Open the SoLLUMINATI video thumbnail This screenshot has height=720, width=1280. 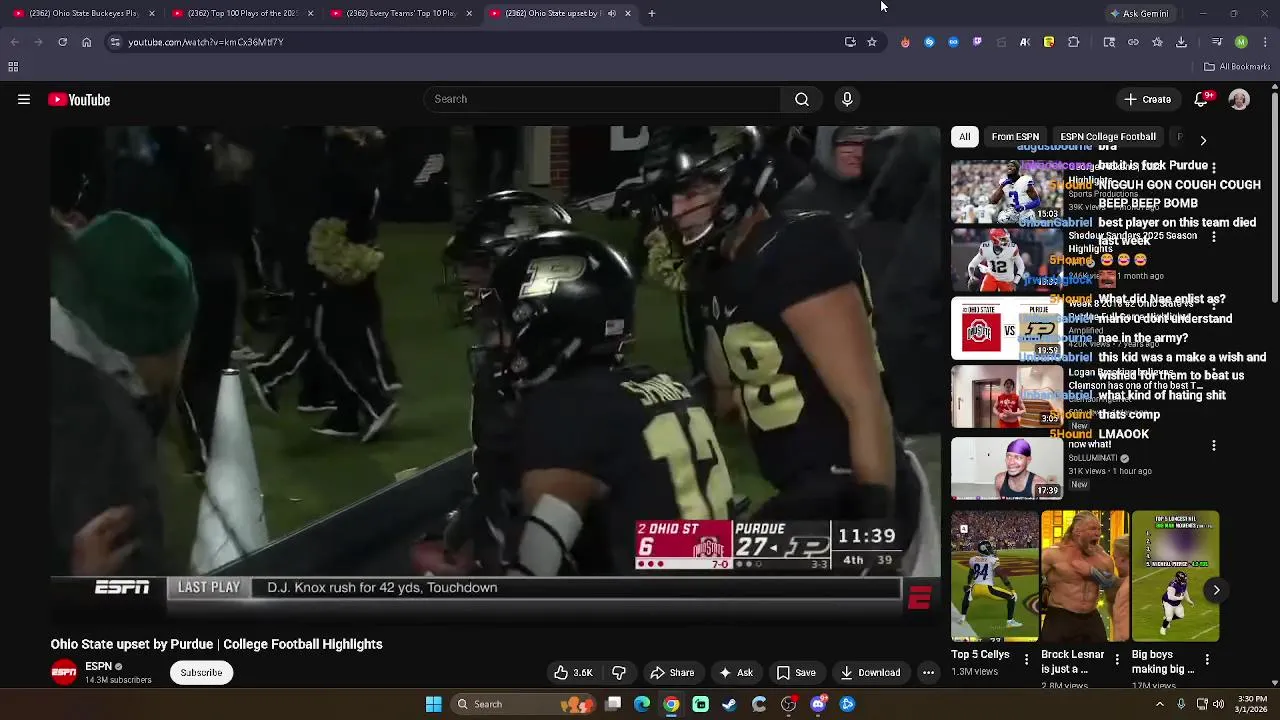coord(1007,468)
